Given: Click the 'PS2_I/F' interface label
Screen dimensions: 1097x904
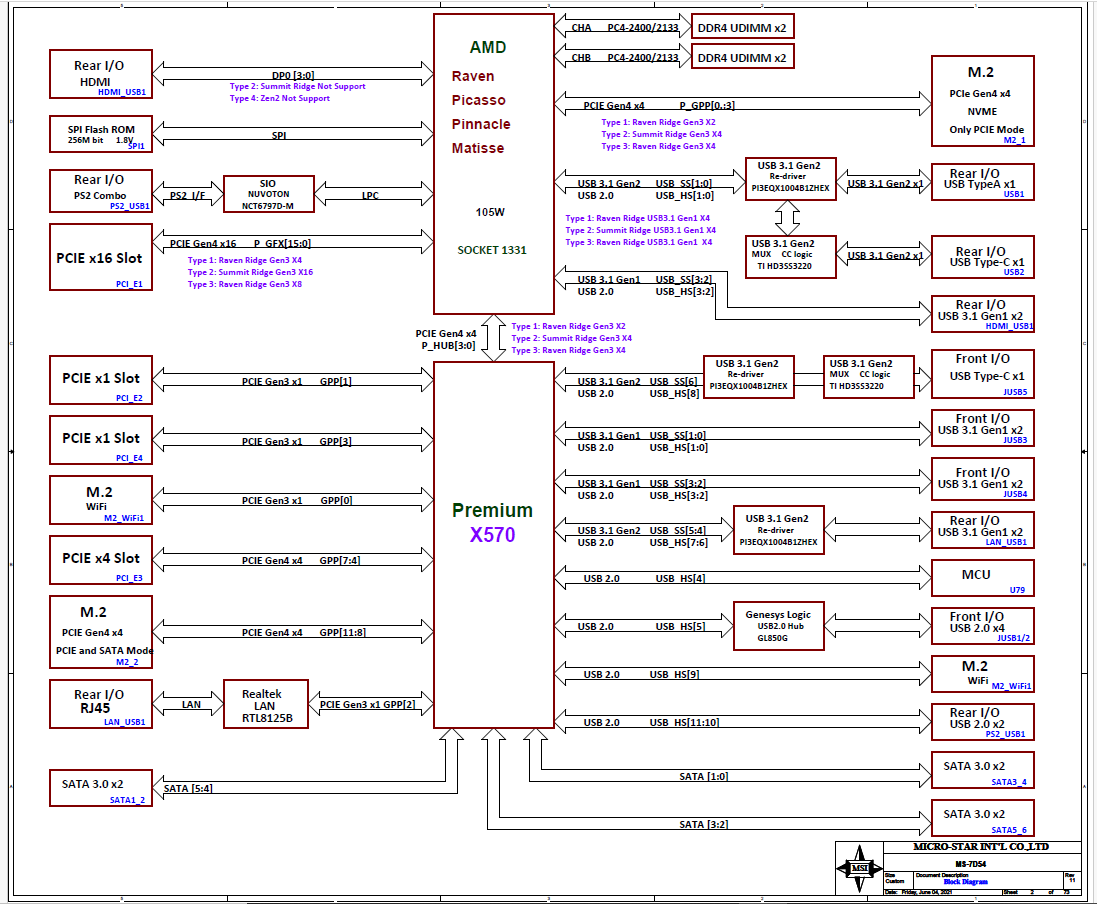Looking at the screenshot, I should pyautogui.click(x=187, y=196).
